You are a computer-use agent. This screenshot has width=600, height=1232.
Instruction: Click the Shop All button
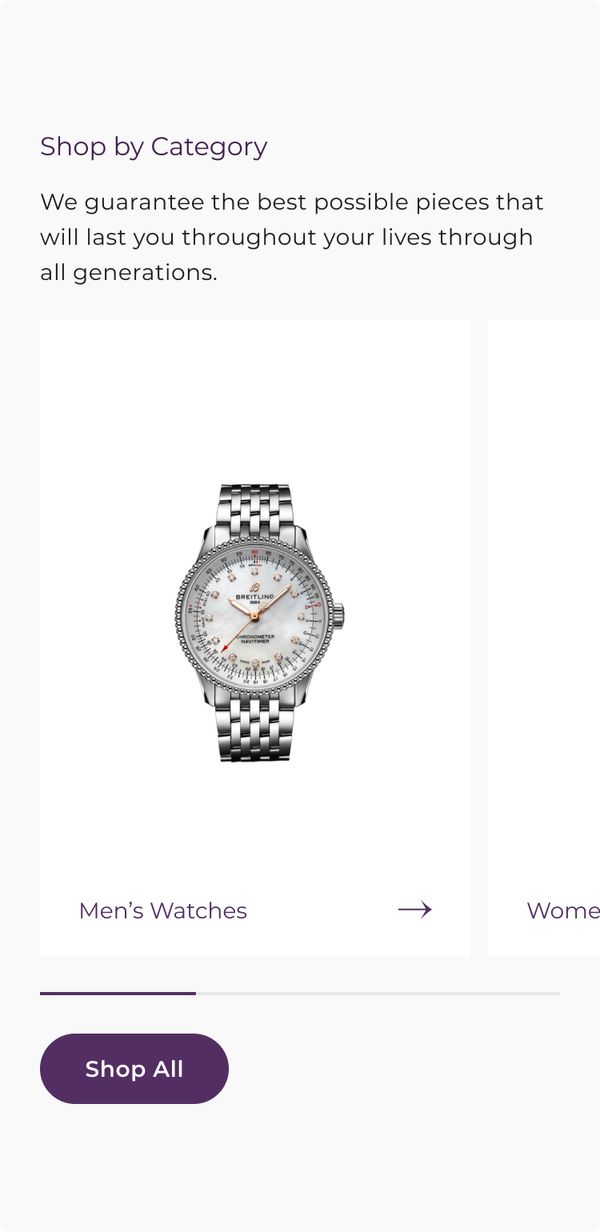click(x=134, y=1069)
